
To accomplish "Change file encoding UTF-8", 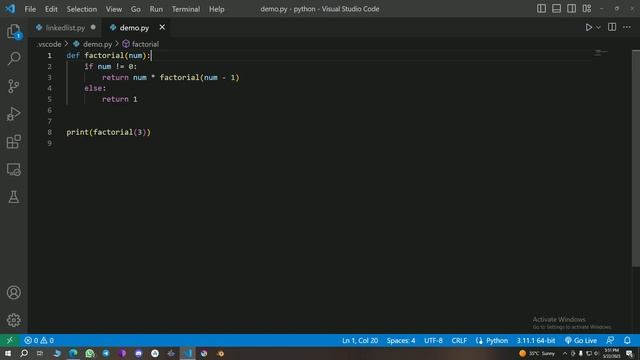I will [x=433, y=340].
